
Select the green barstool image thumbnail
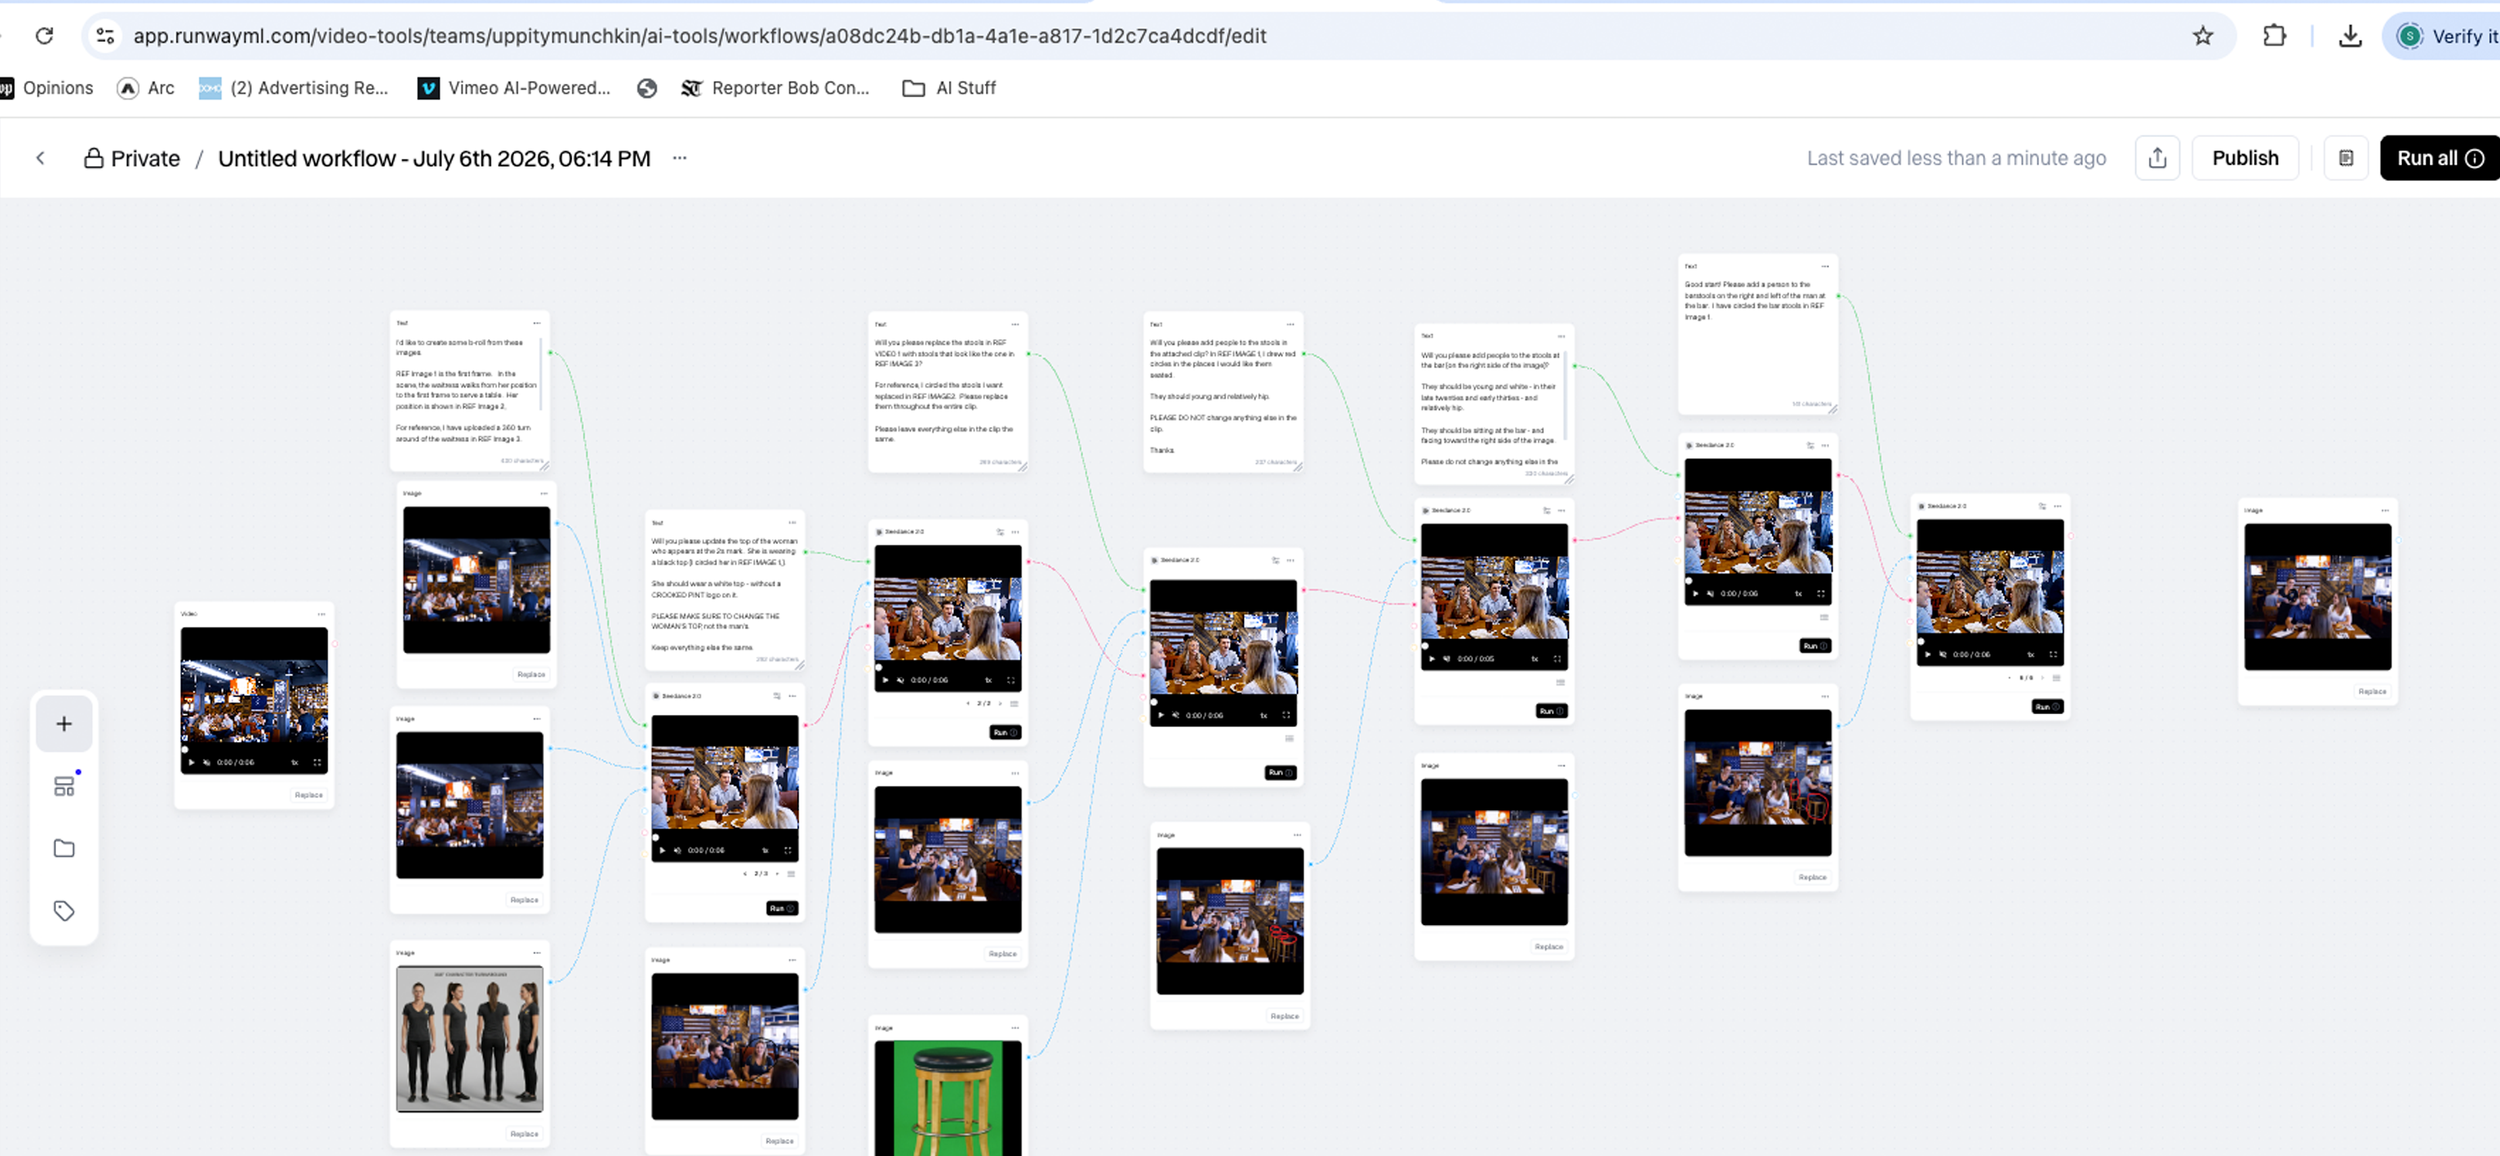pos(948,1098)
